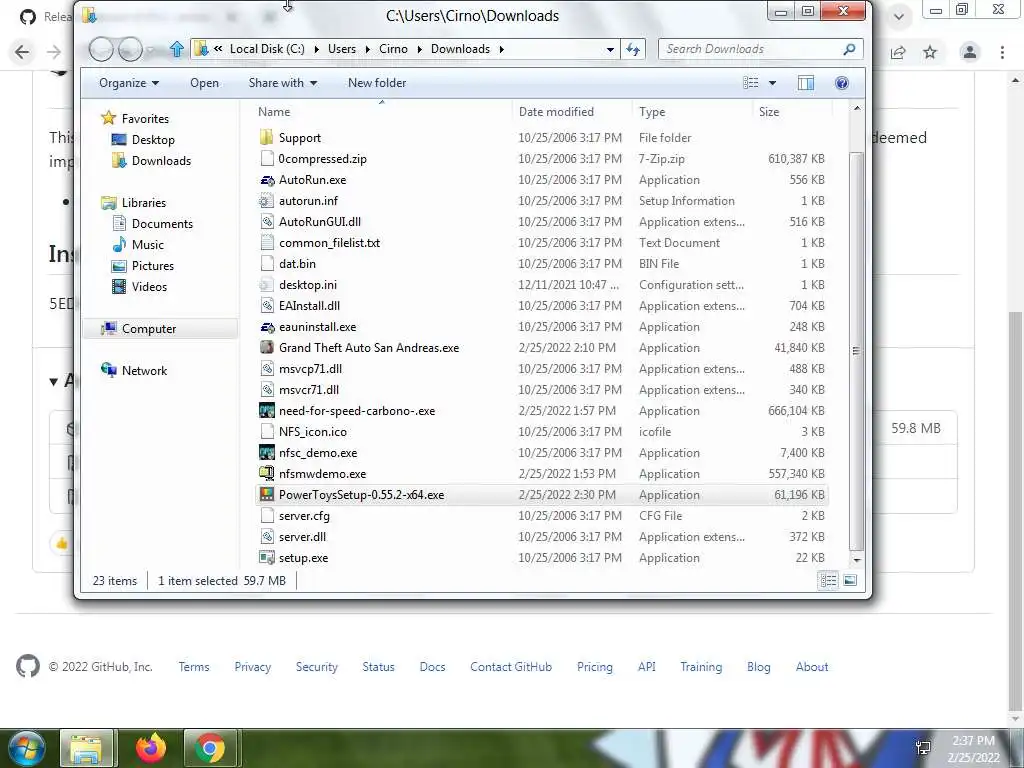Select the Support folder icon

pyautogui.click(x=266, y=138)
